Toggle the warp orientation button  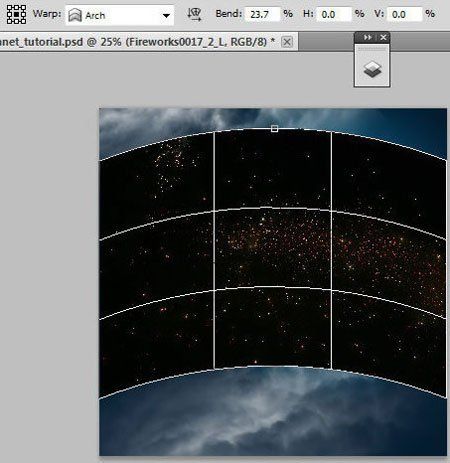[194, 14]
